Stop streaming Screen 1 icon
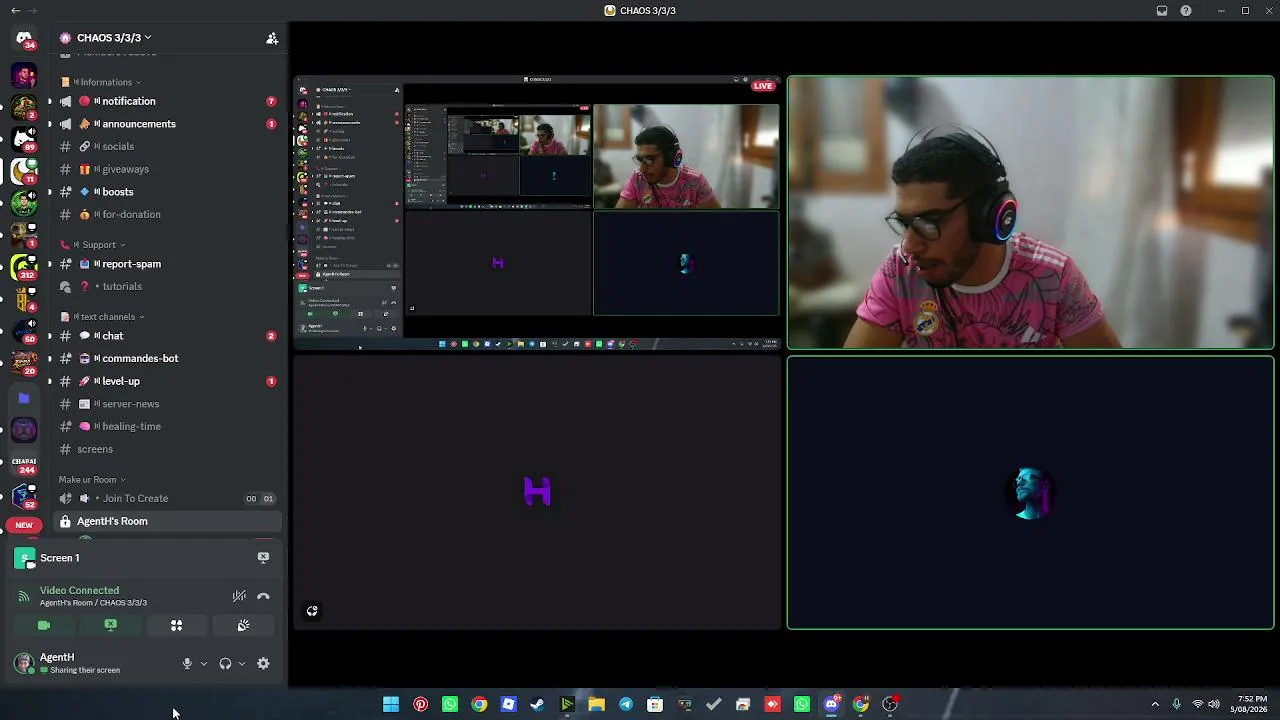Image resolution: width=1280 pixels, height=720 pixels. pos(263,558)
